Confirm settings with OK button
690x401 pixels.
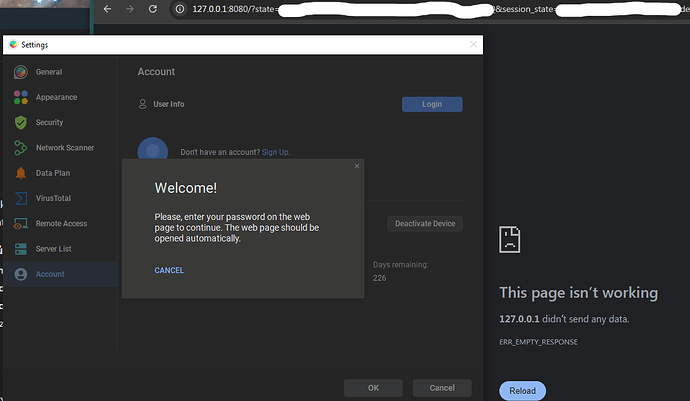(x=373, y=387)
